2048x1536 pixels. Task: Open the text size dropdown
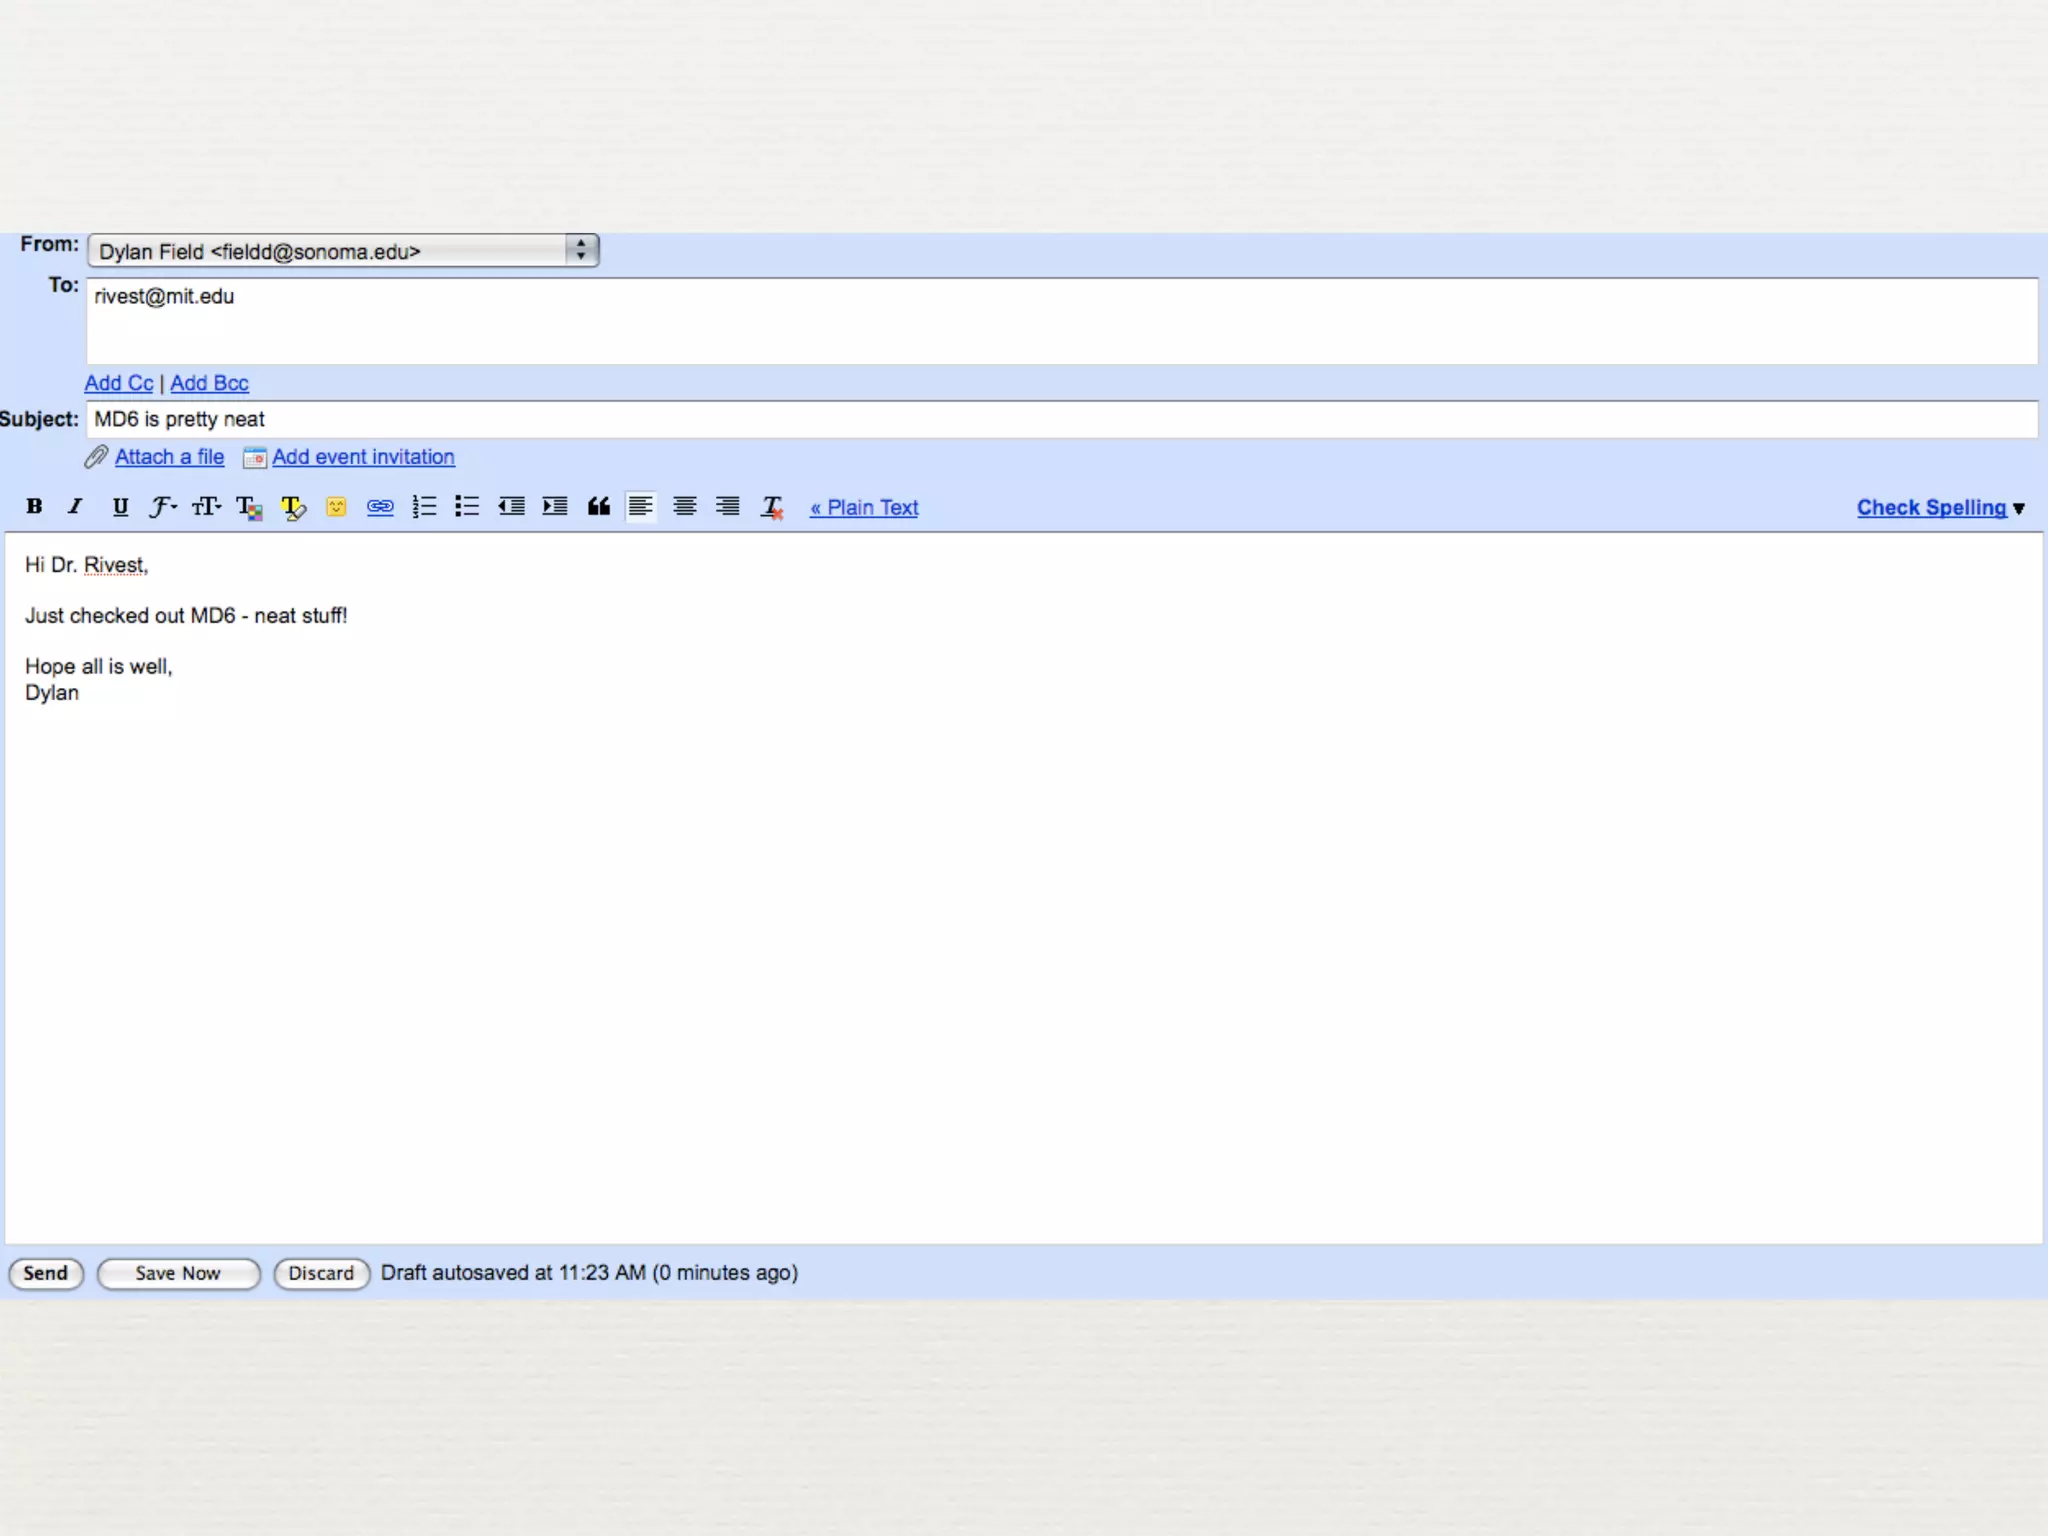coord(206,507)
